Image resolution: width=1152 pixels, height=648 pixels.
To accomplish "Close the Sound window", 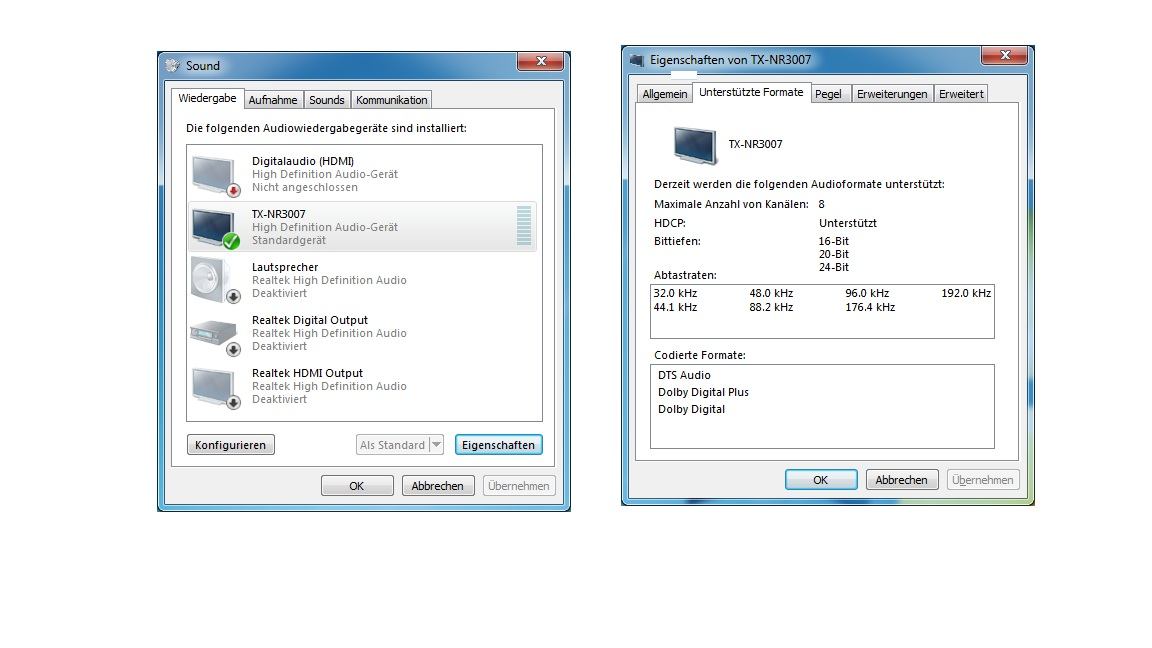I will point(541,62).
